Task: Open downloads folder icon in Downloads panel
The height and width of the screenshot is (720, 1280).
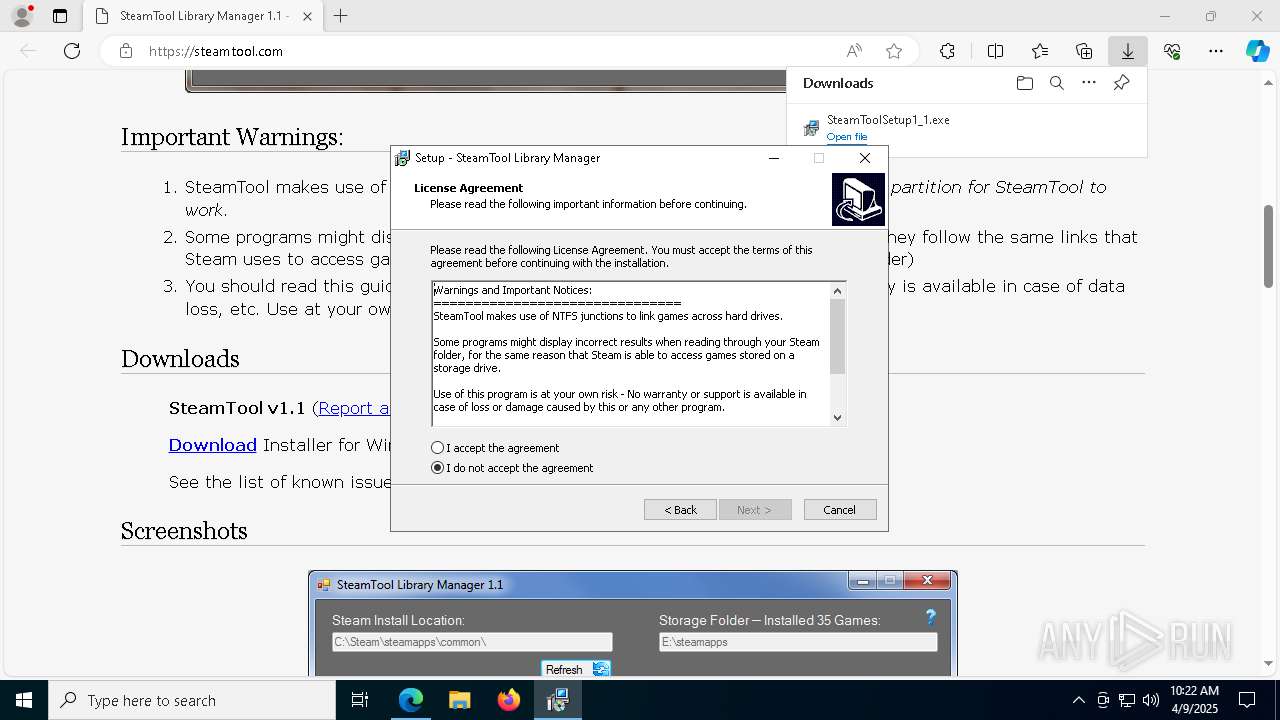Action: (1024, 83)
